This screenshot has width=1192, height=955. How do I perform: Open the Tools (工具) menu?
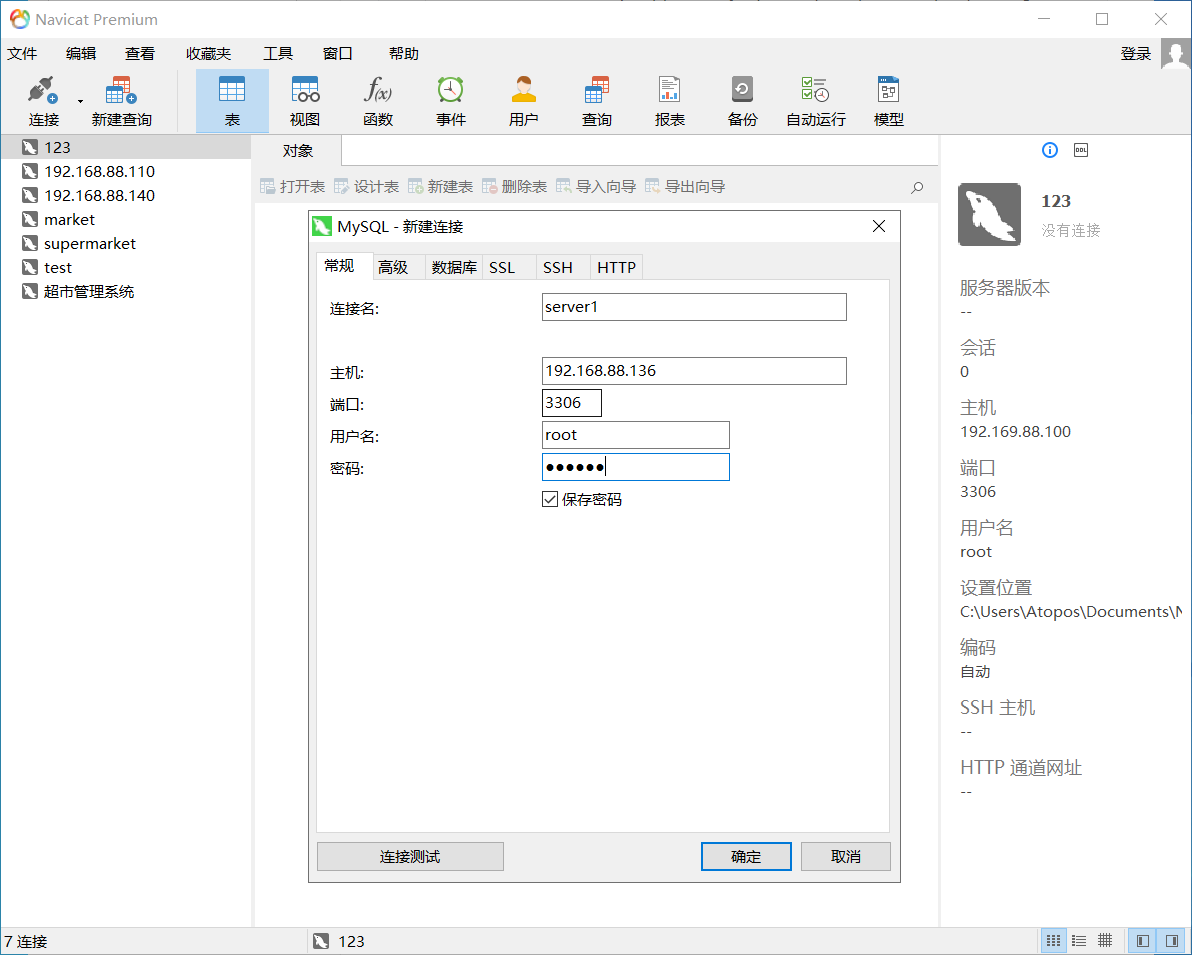point(278,54)
